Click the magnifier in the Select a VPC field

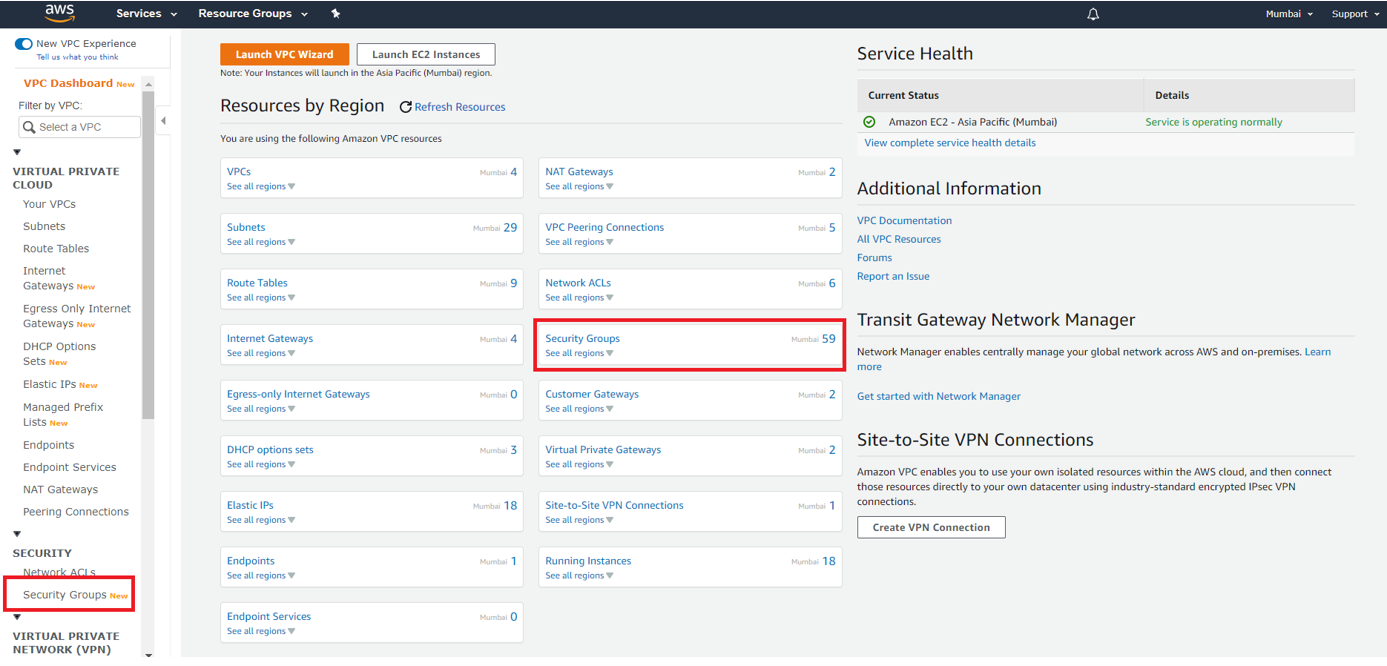point(30,127)
